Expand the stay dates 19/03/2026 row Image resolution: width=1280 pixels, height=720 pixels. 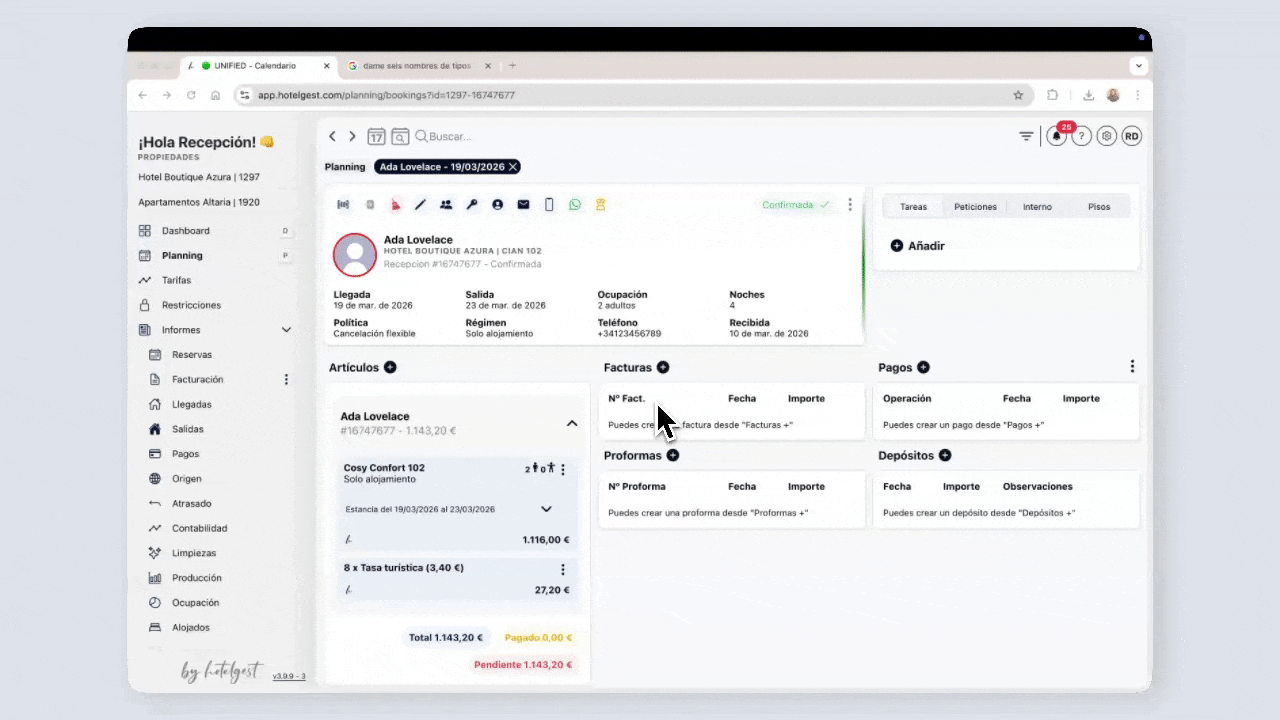(546, 509)
